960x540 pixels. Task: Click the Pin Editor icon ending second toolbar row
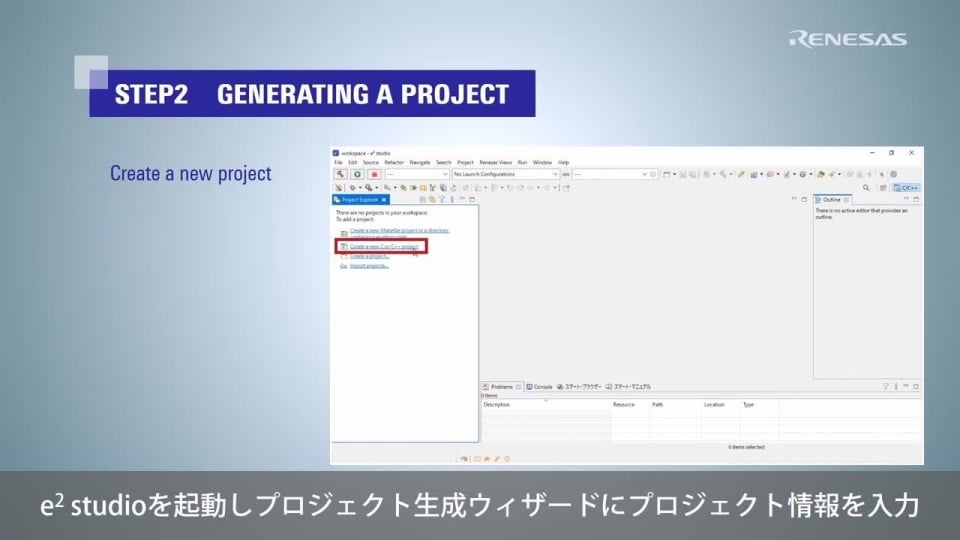[566, 188]
